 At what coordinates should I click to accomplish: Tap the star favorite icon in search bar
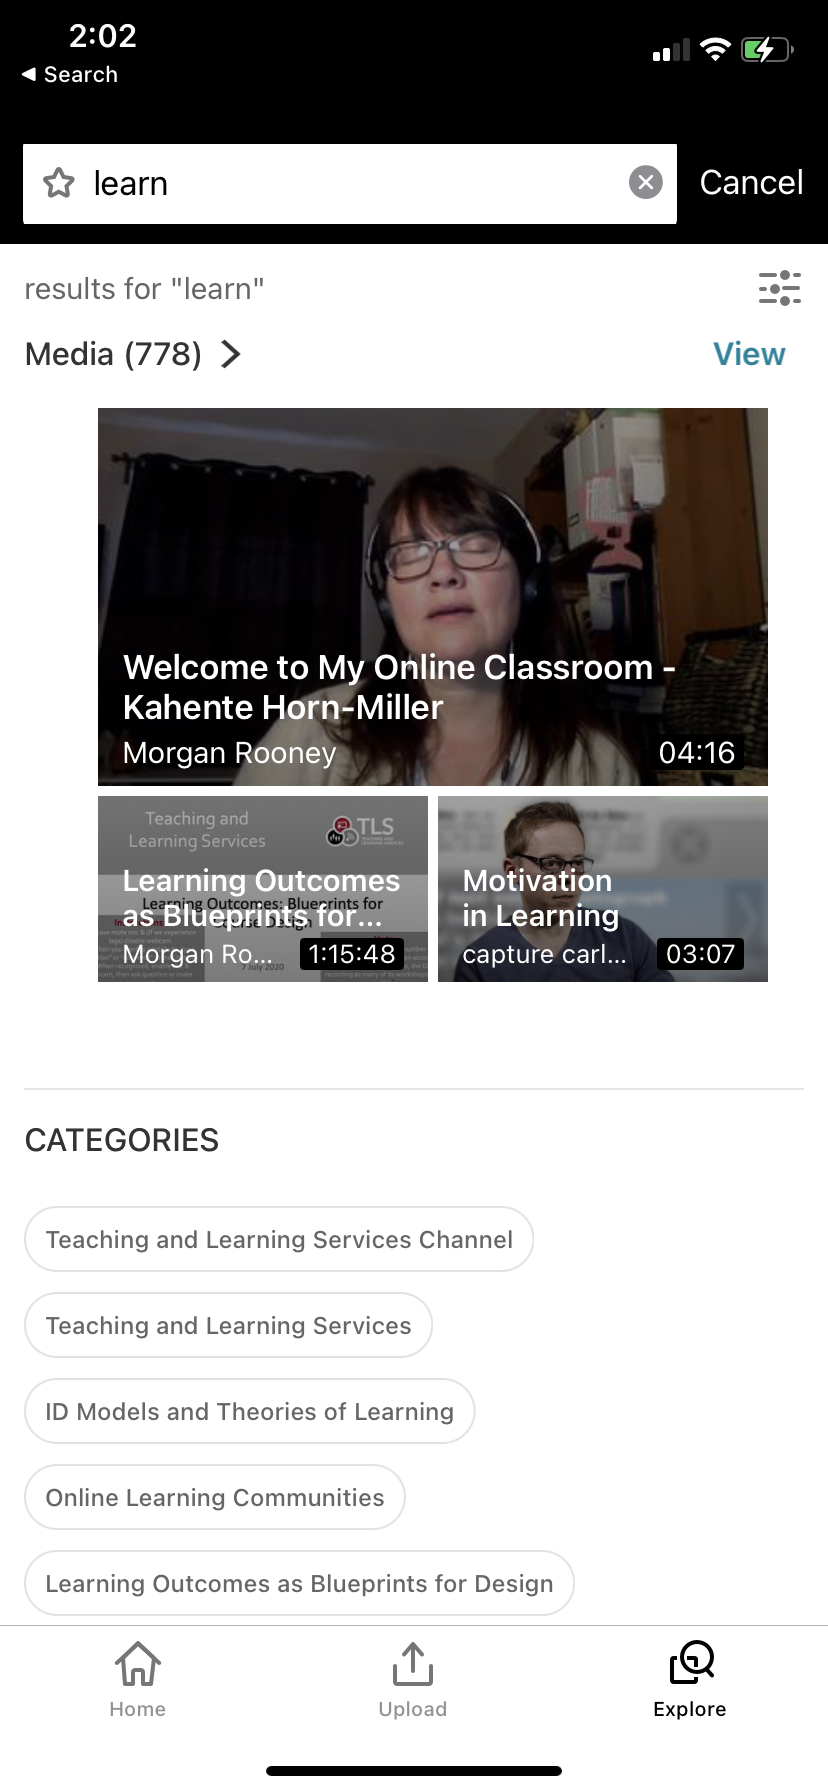[59, 183]
